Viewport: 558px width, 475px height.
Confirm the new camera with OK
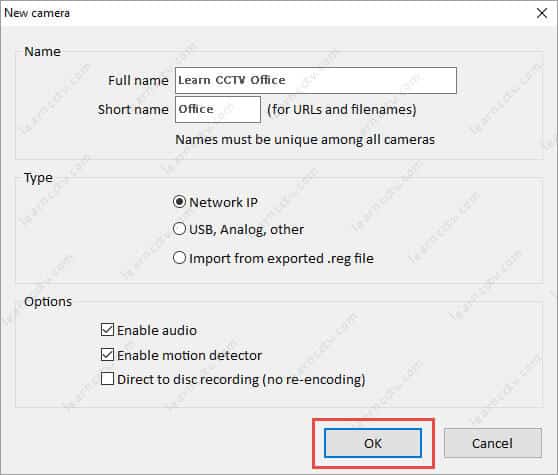(373, 443)
